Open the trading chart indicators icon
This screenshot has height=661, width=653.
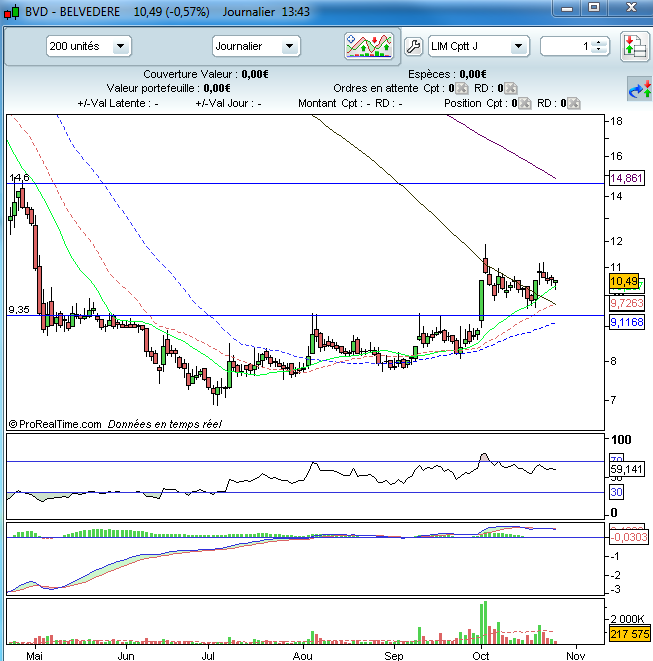point(369,46)
